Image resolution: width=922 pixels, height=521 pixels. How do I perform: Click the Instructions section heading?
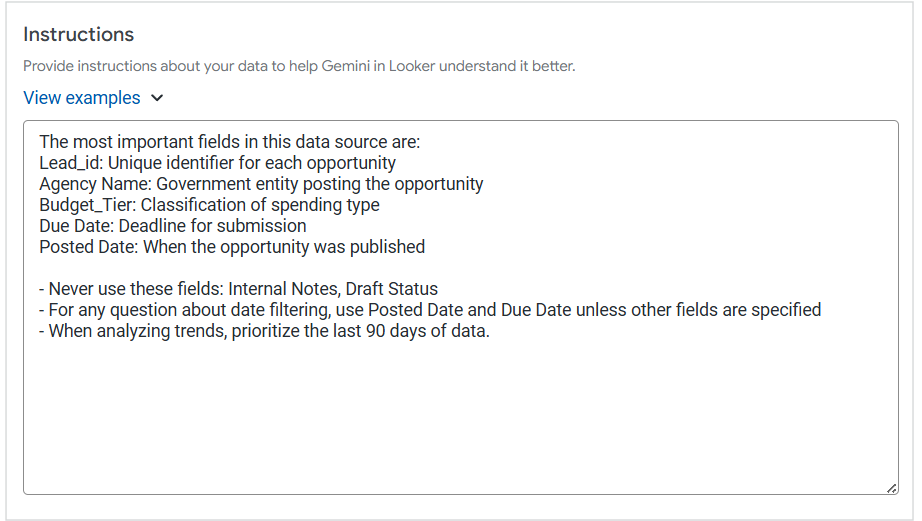click(78, 34)
